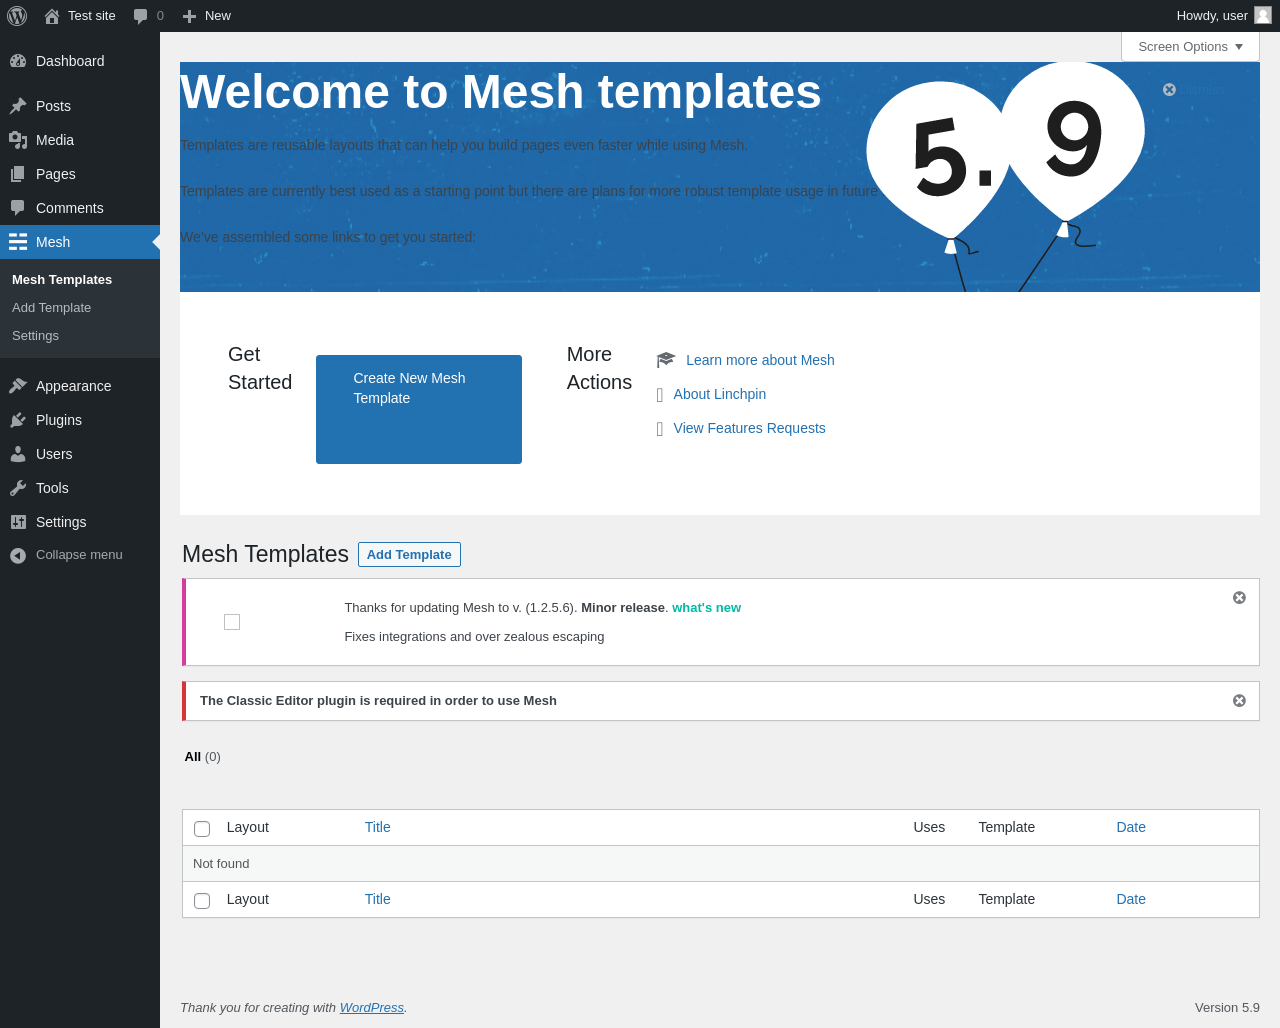Click the Posts pushpin icon

pyautogui.click(x=18, y=106)
